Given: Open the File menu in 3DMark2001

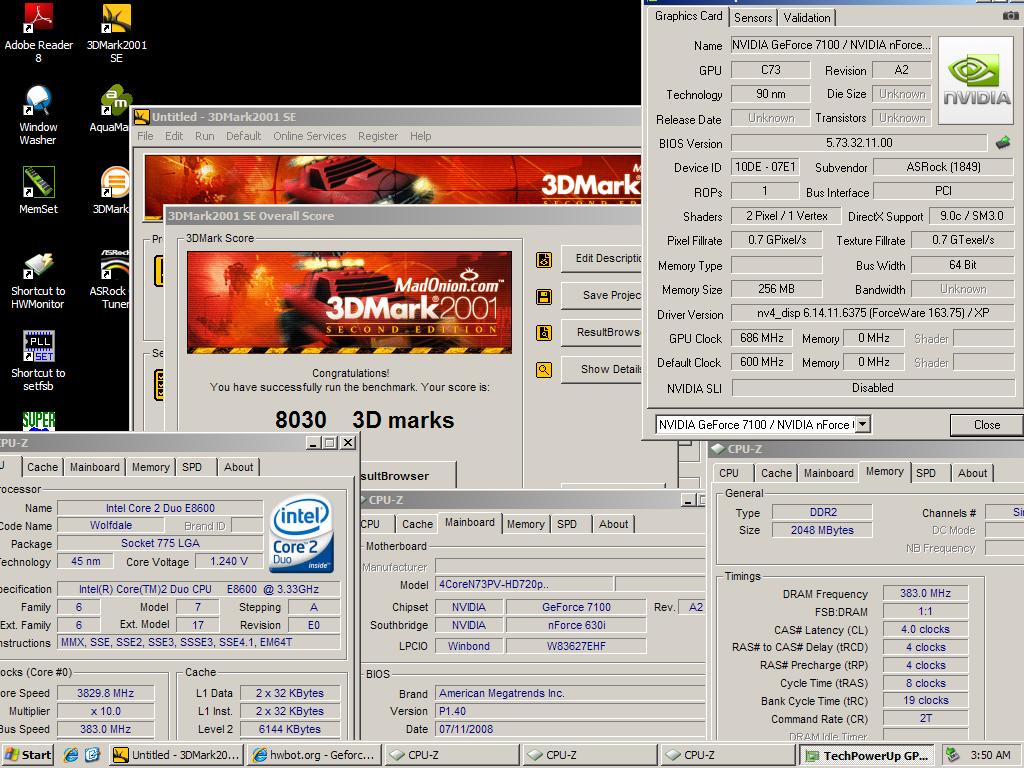Looking at the screenshot, I should [145, 136].
